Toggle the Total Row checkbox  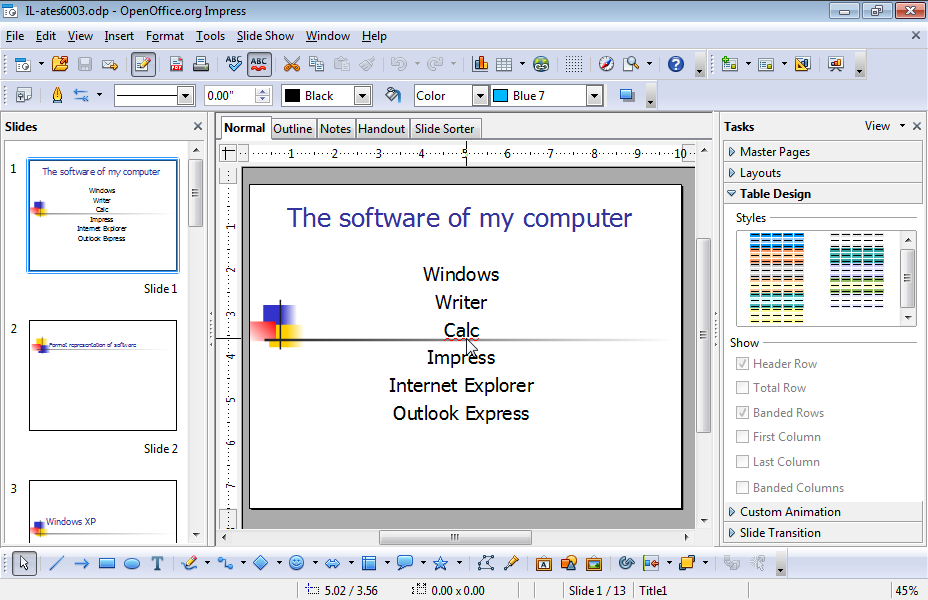coord(742,388)
